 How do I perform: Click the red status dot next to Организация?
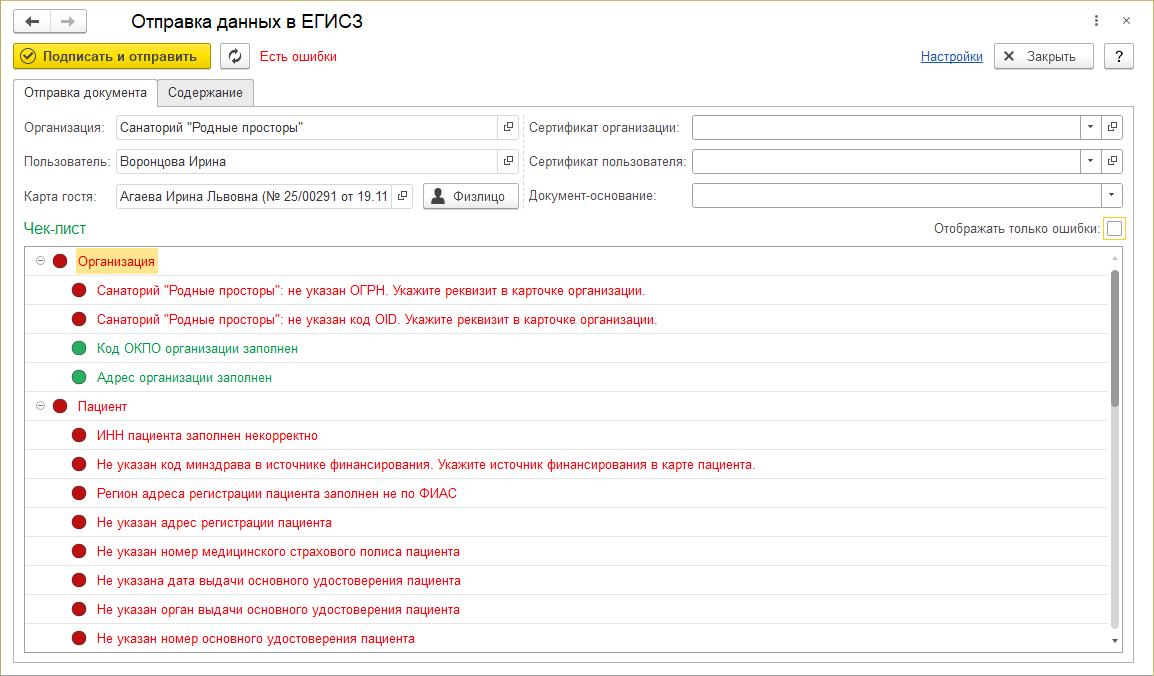point(60,261)
